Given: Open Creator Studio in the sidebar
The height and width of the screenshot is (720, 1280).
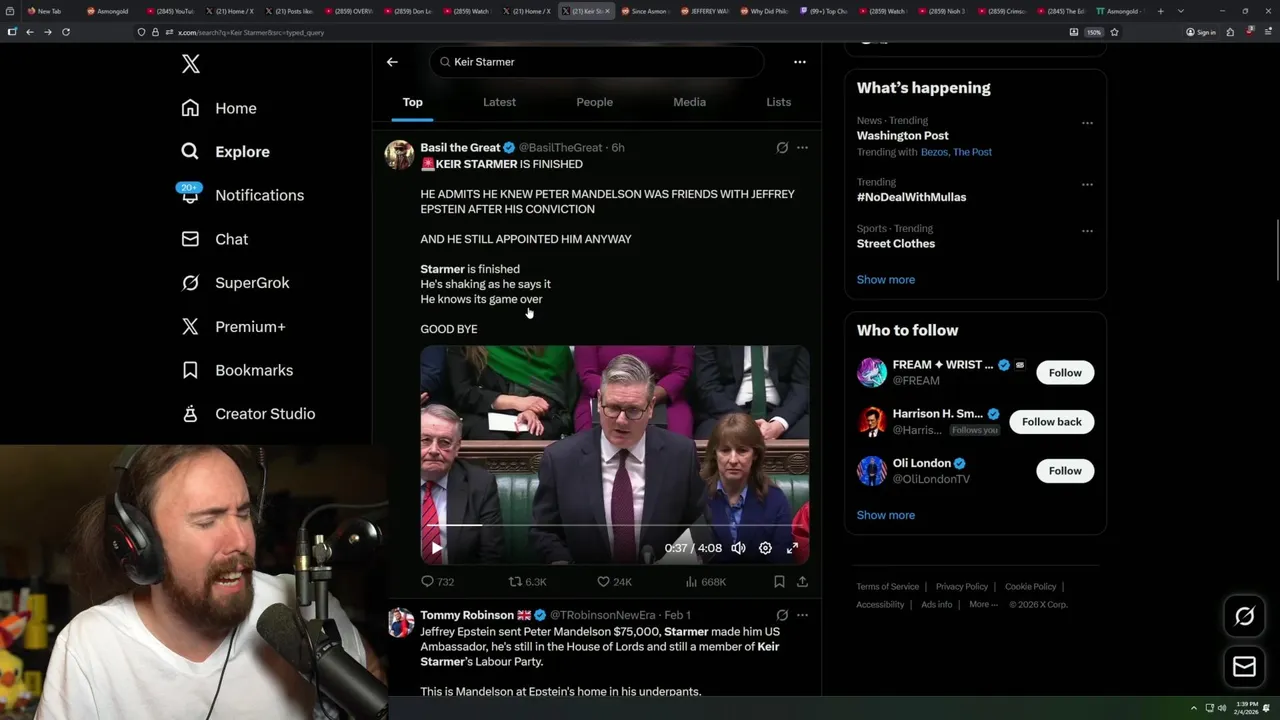Looking at the screenshot, I should pyautogui.click(x=248, y=414).
